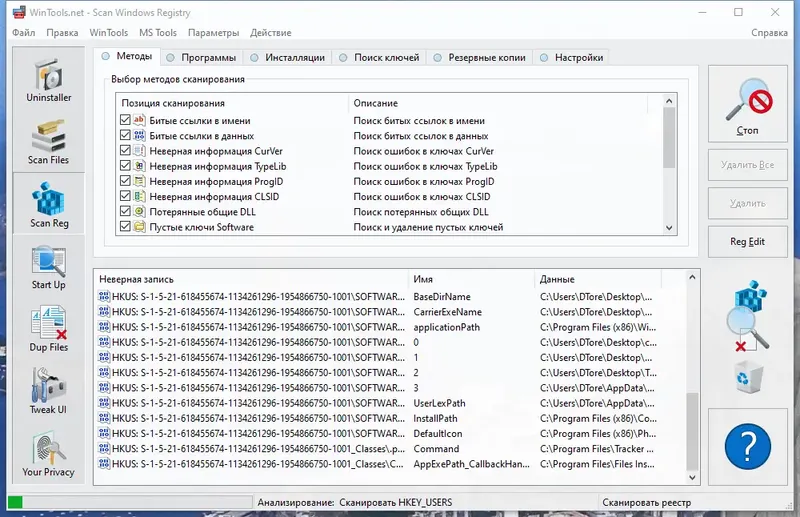Toggle the Неверная информация ProgID checkbox
800x517 pixels.
click(x=125, y=181)
